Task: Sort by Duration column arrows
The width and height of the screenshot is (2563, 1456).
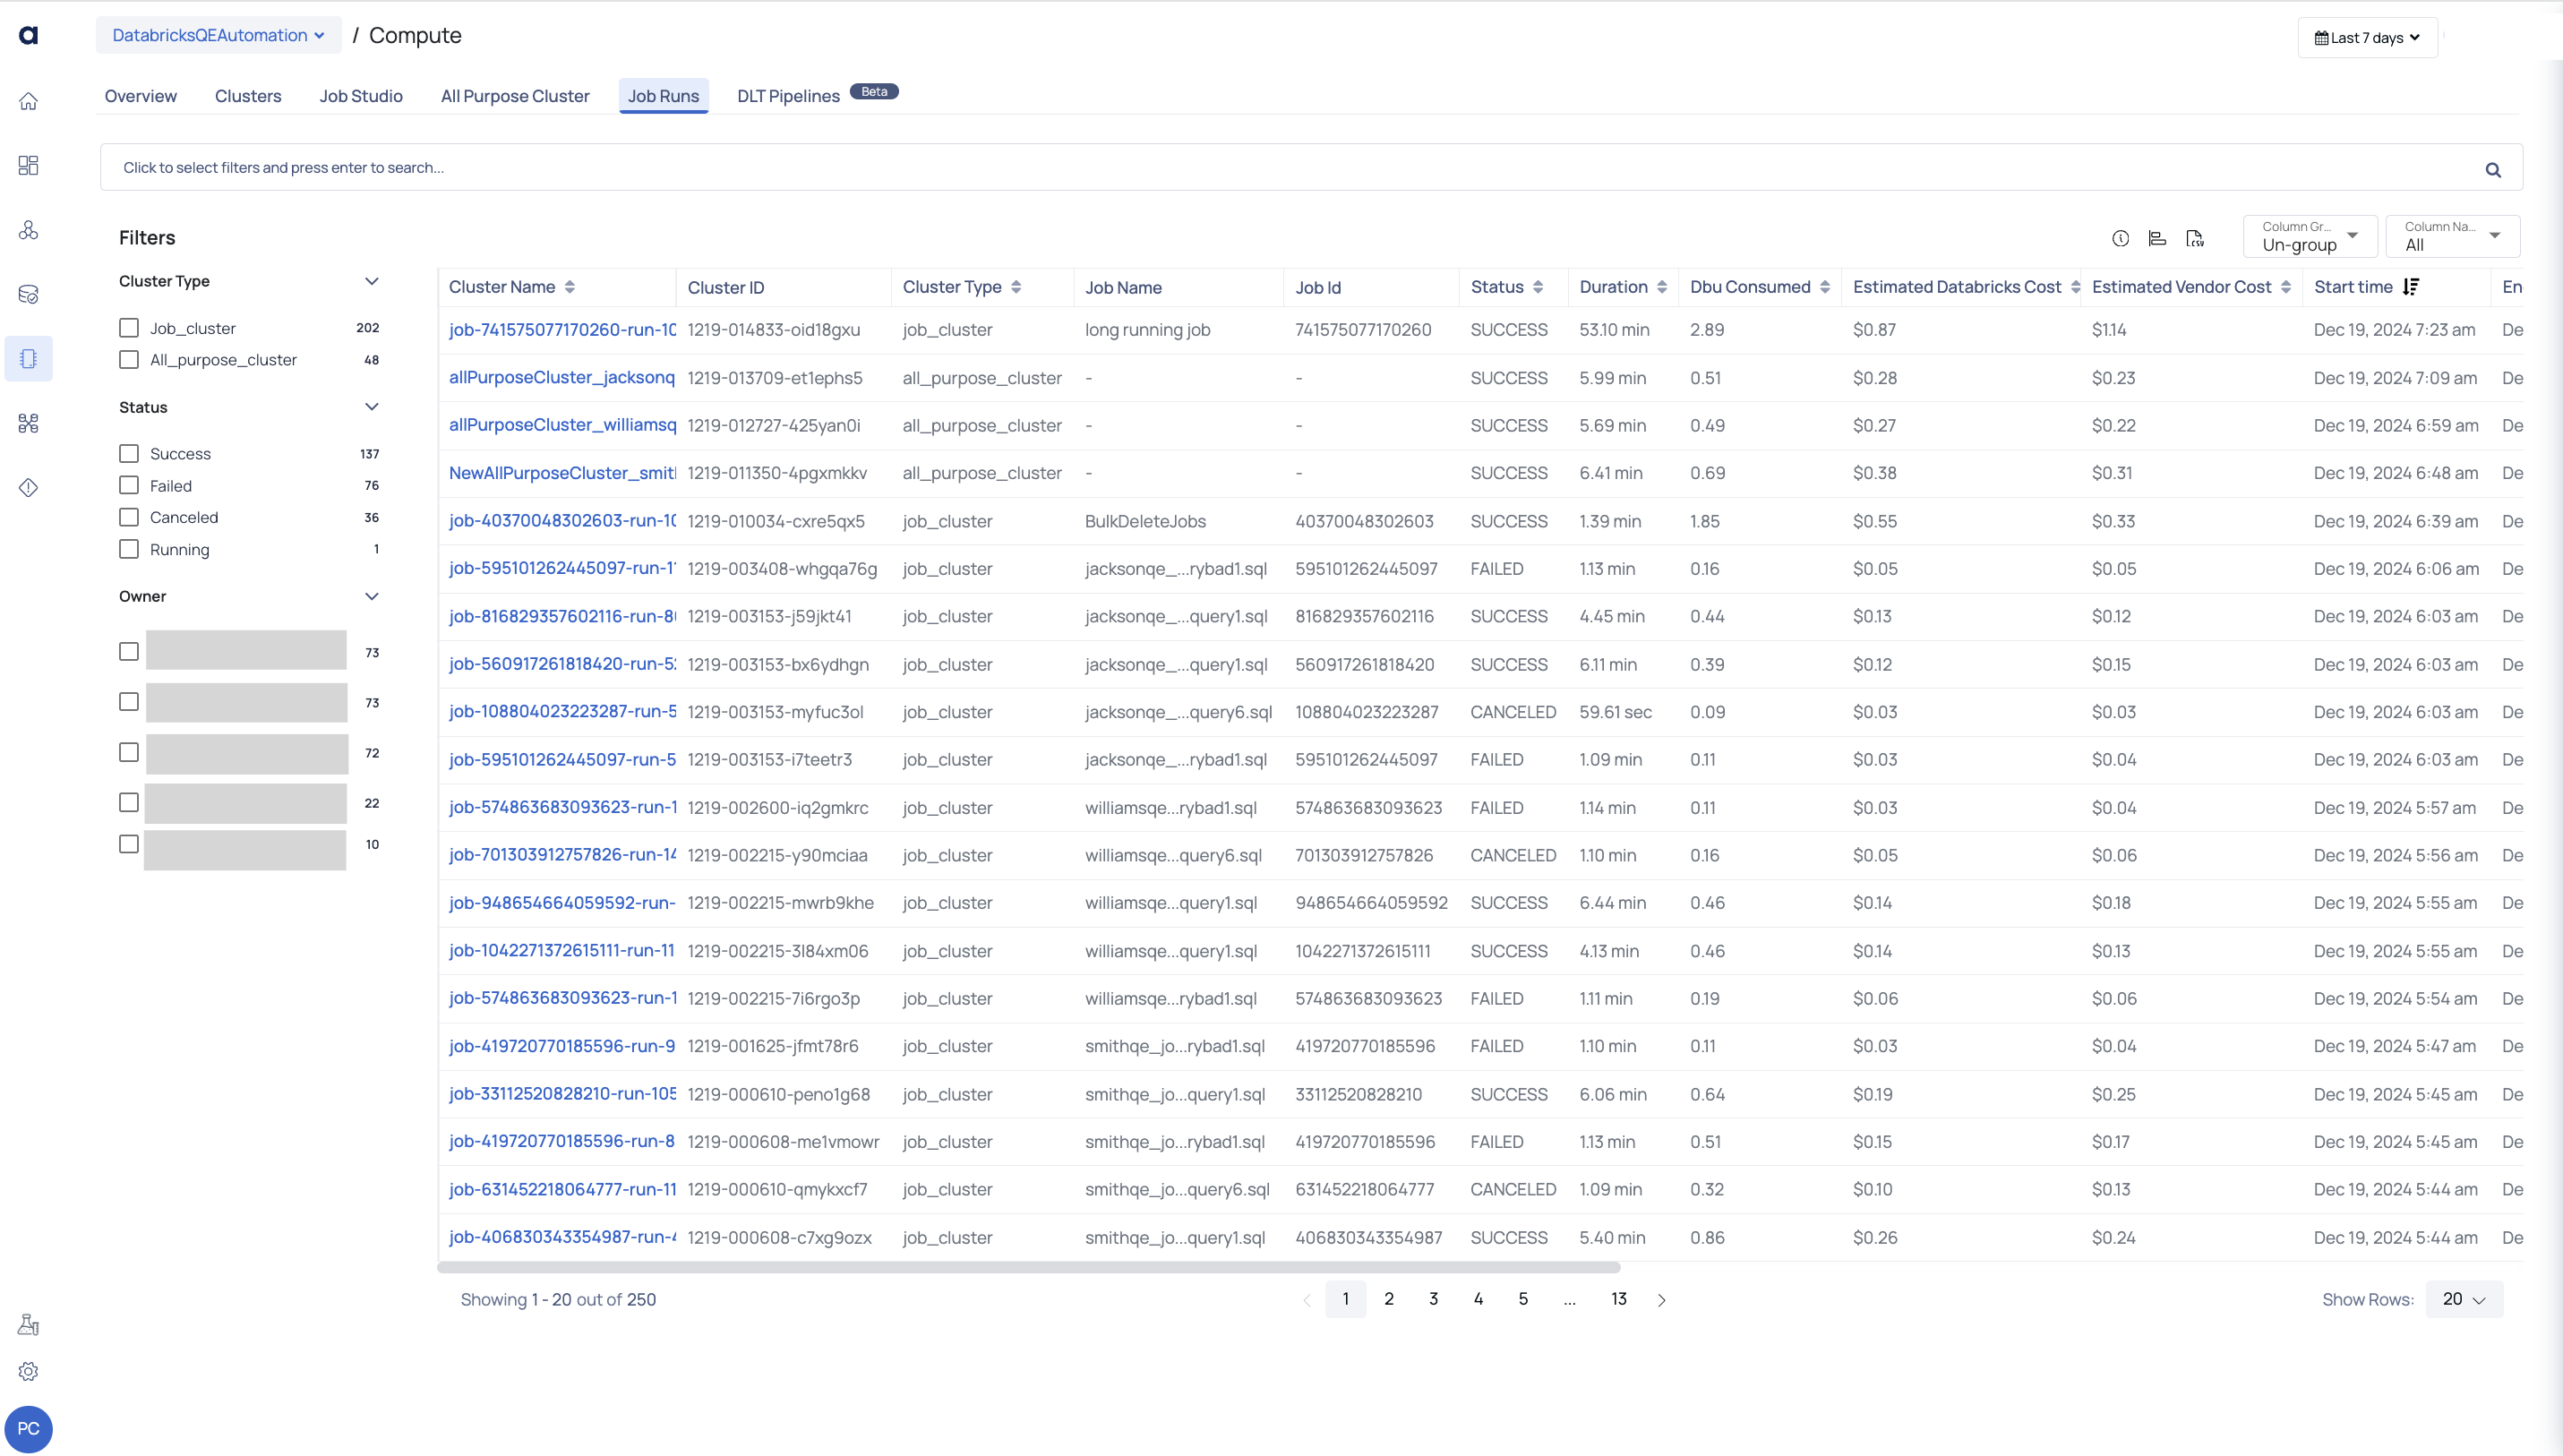Action: [x=1662, y=287]
